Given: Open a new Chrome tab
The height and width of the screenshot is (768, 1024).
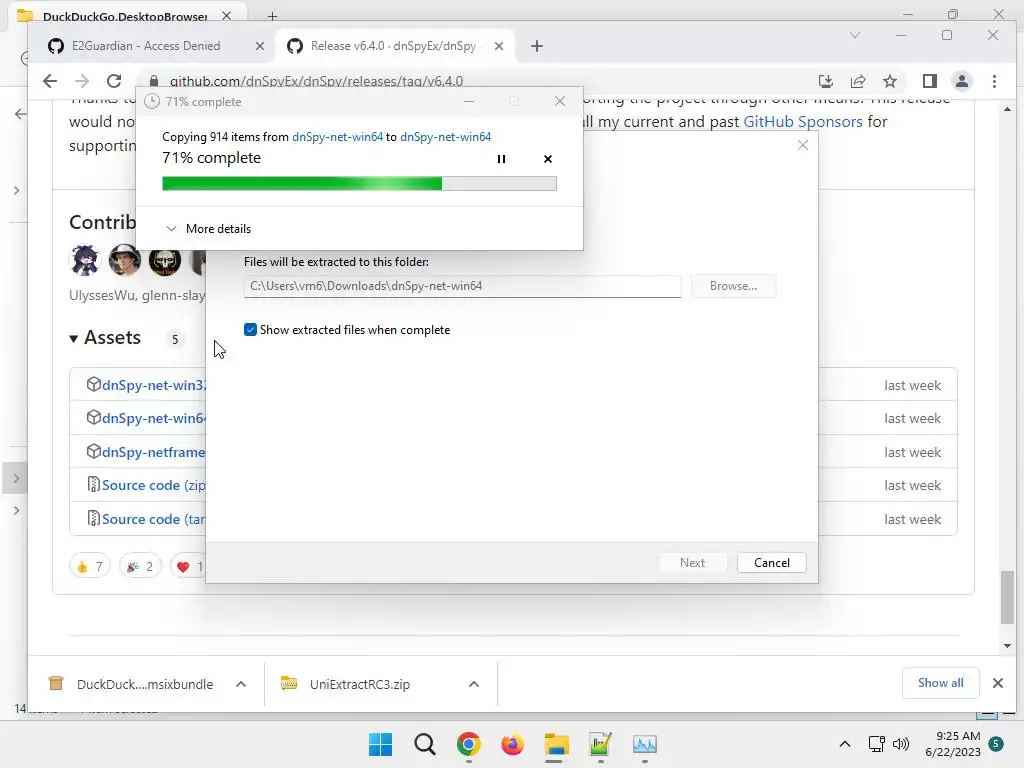Looking at the screenshot, I should [x=537, y=46].
